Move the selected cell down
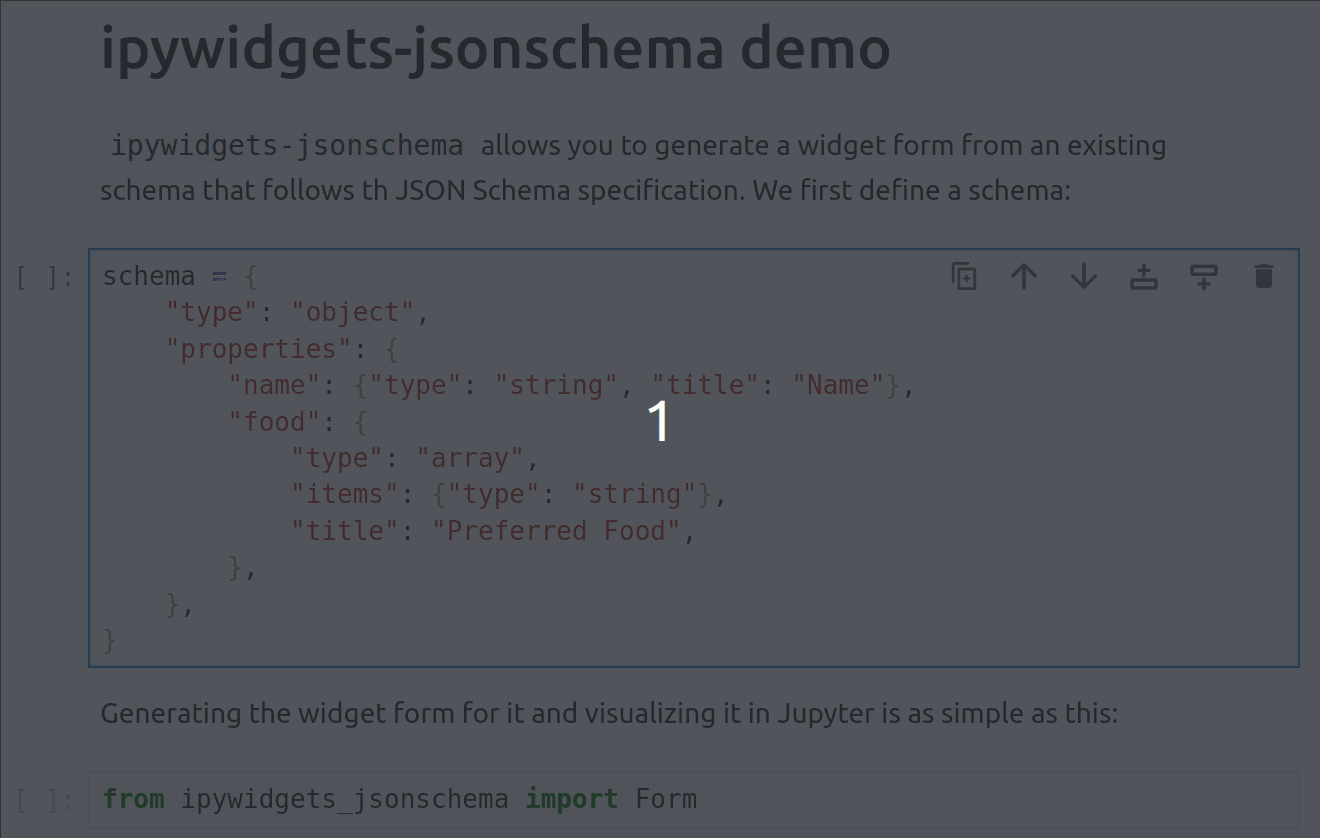This screenshot has width=1320, height=838. click(1084, 276)
